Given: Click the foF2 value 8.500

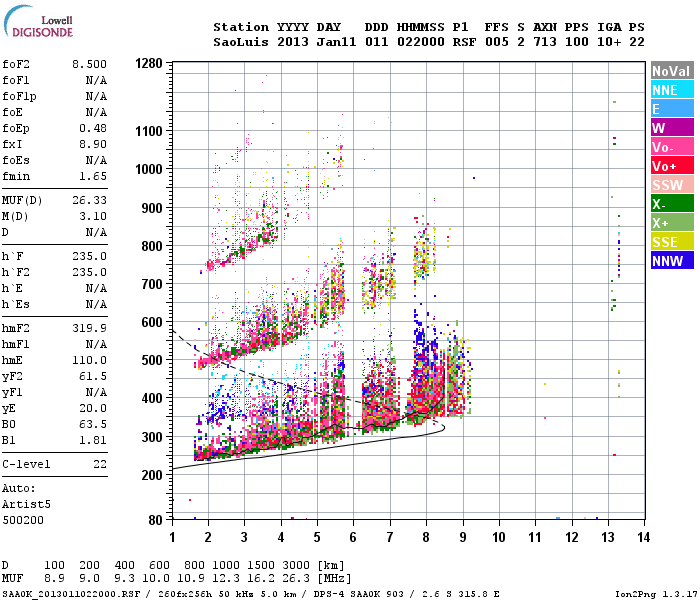Looking at the screenshot, I should point(89,64).
